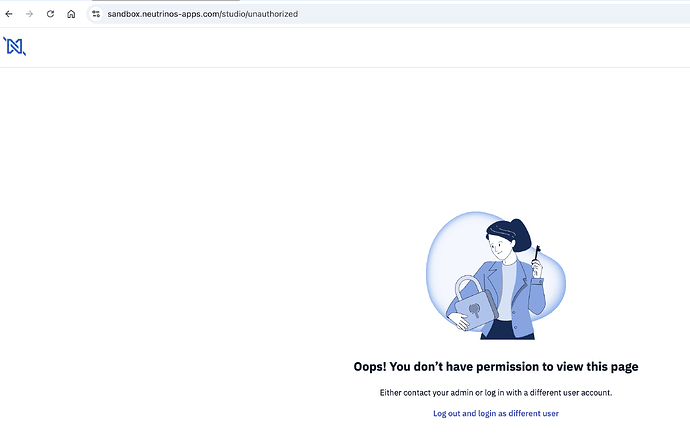Click 'sandbox.neutrinos-apps.com' domain in address bar
Screen dimensions: 690x446
tap(163, 14)
